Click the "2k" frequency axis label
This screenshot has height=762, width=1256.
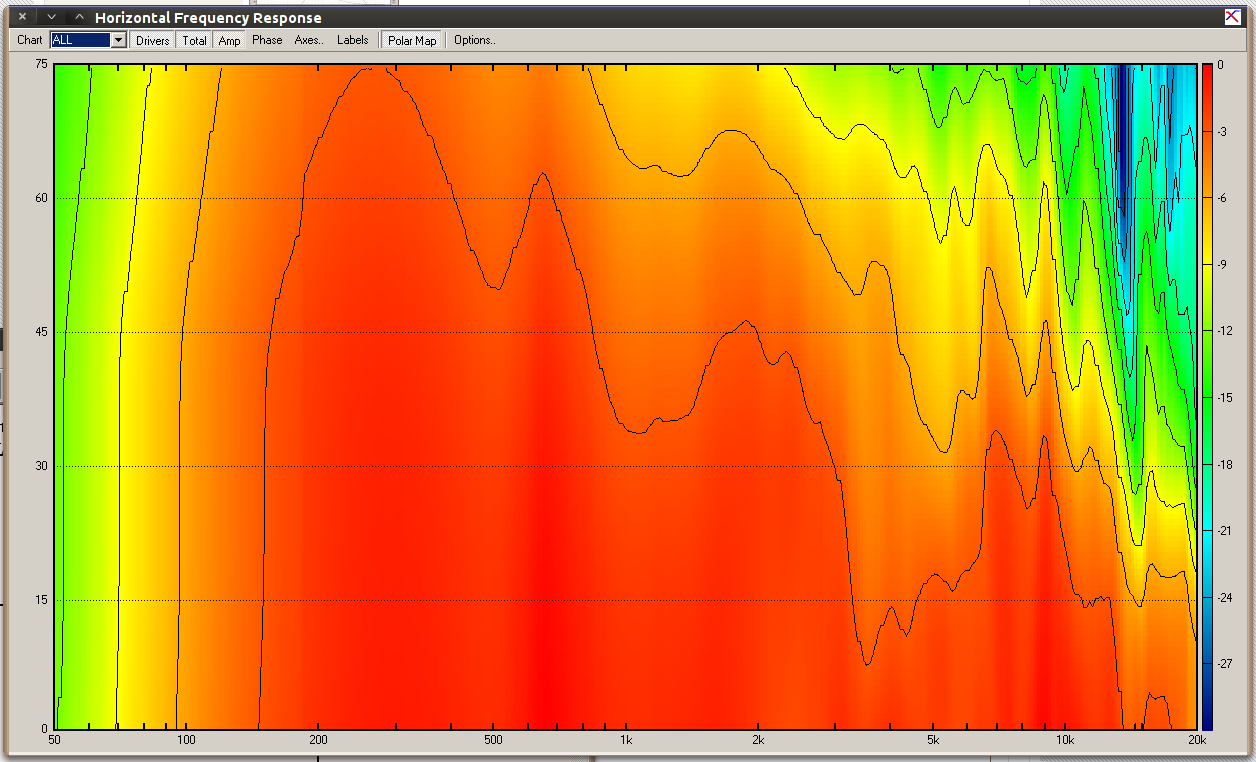click(x=758, y=741)
